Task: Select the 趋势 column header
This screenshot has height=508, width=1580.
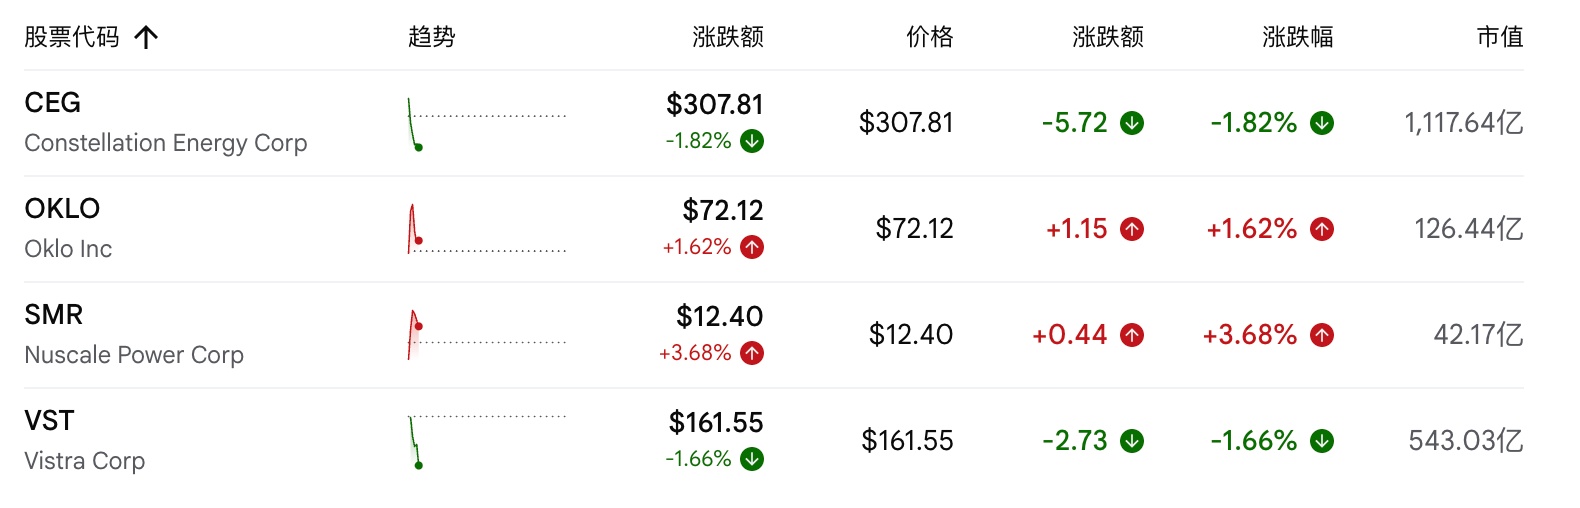Action: click(432, 37)
